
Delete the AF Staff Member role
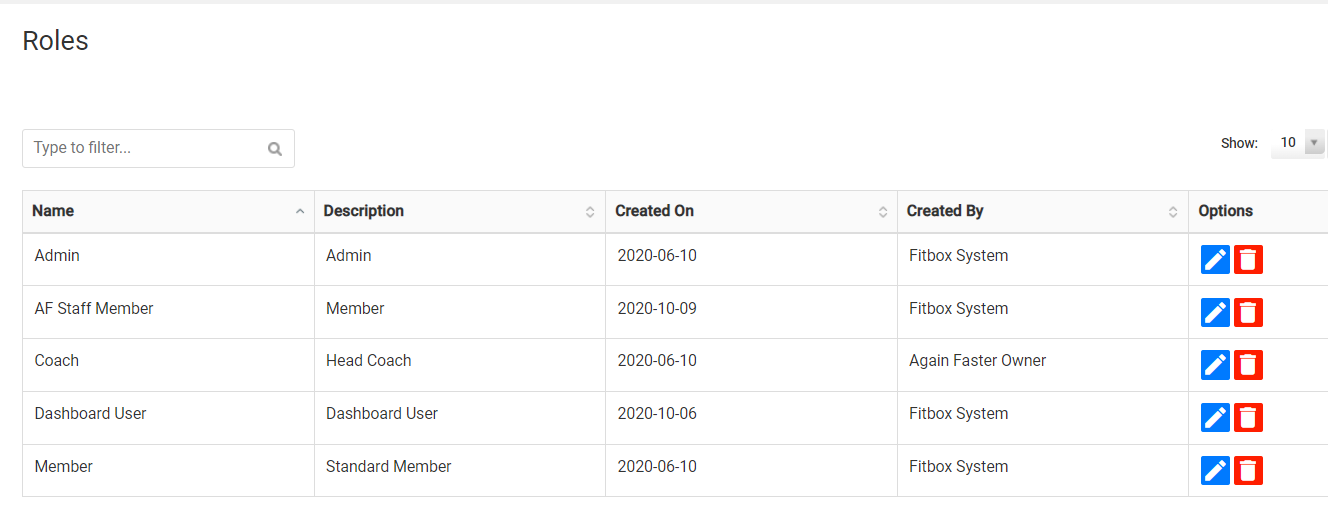(1248, 312)
